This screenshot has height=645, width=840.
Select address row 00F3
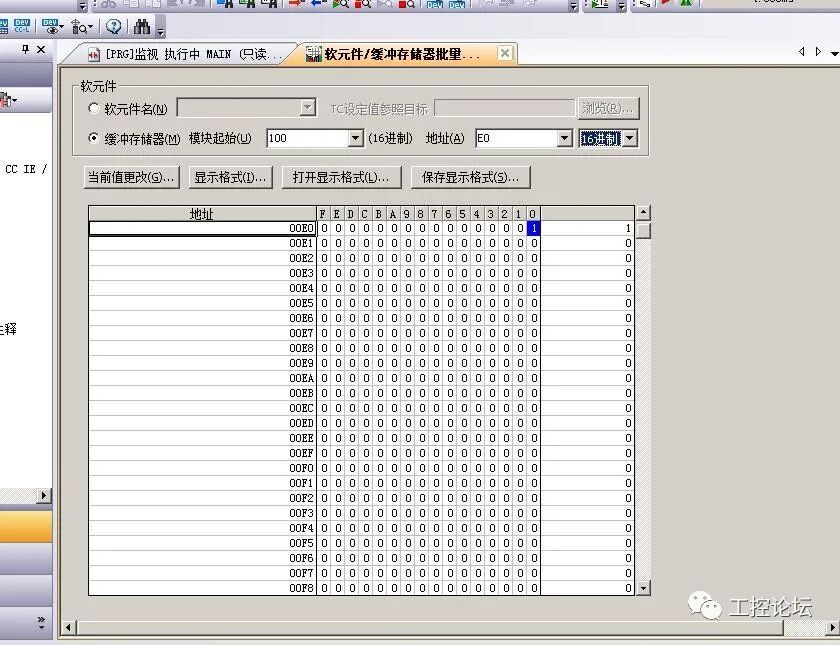point(202,513)
